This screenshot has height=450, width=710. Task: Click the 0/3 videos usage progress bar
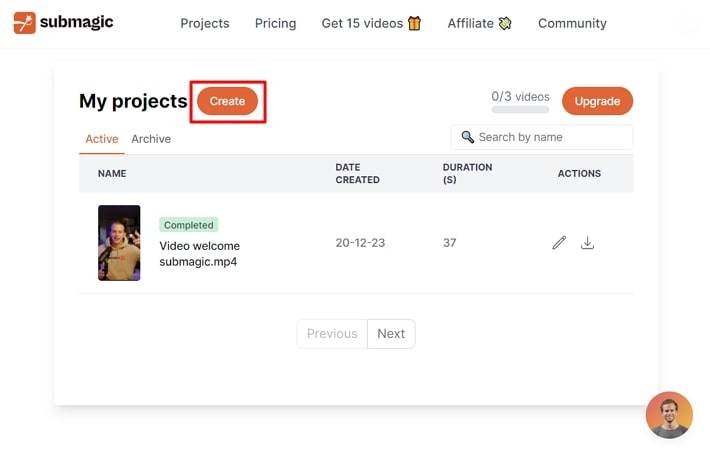tap(520, 110)
